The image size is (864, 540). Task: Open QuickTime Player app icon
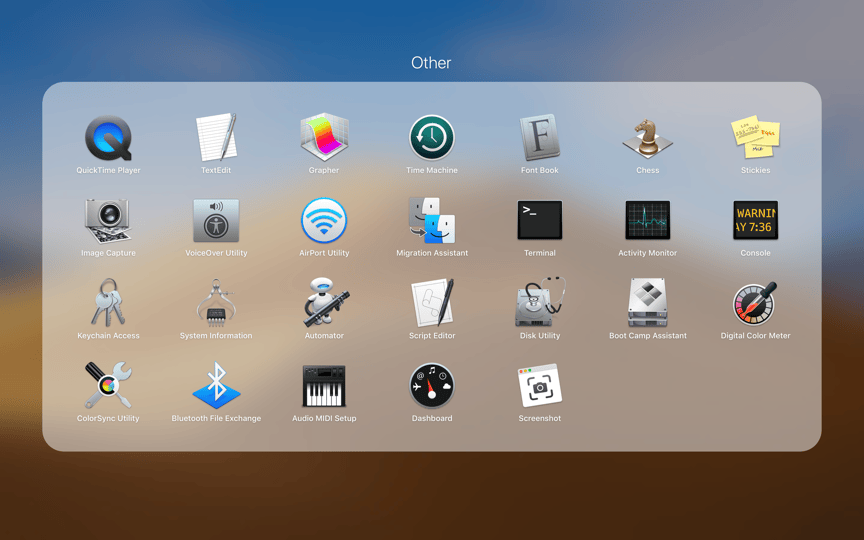click(108, 138)
